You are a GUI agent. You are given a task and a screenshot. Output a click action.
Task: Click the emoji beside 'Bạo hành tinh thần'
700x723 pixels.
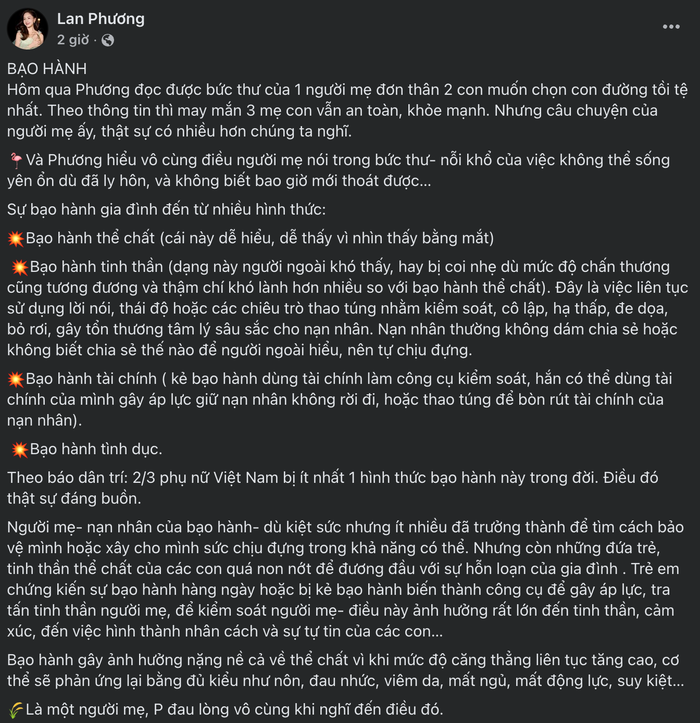[19, 268]
